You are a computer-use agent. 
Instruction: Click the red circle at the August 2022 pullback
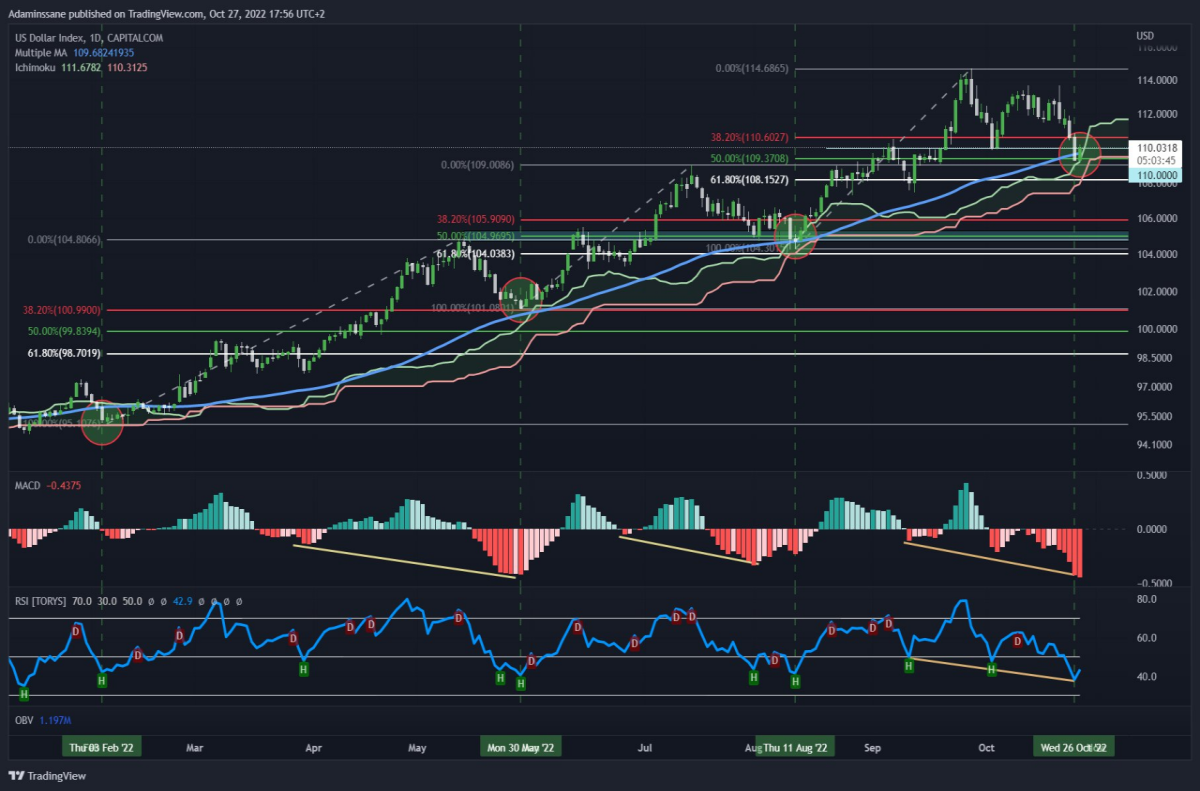coord(796,236)
